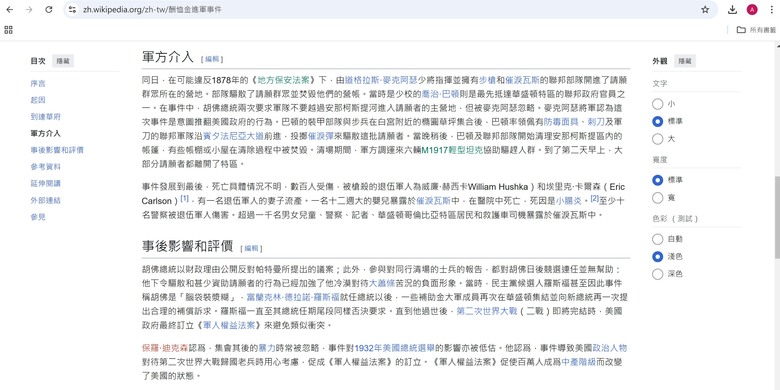Open the 暴力 link
The image size is (780, 390).
click(267, 348)
